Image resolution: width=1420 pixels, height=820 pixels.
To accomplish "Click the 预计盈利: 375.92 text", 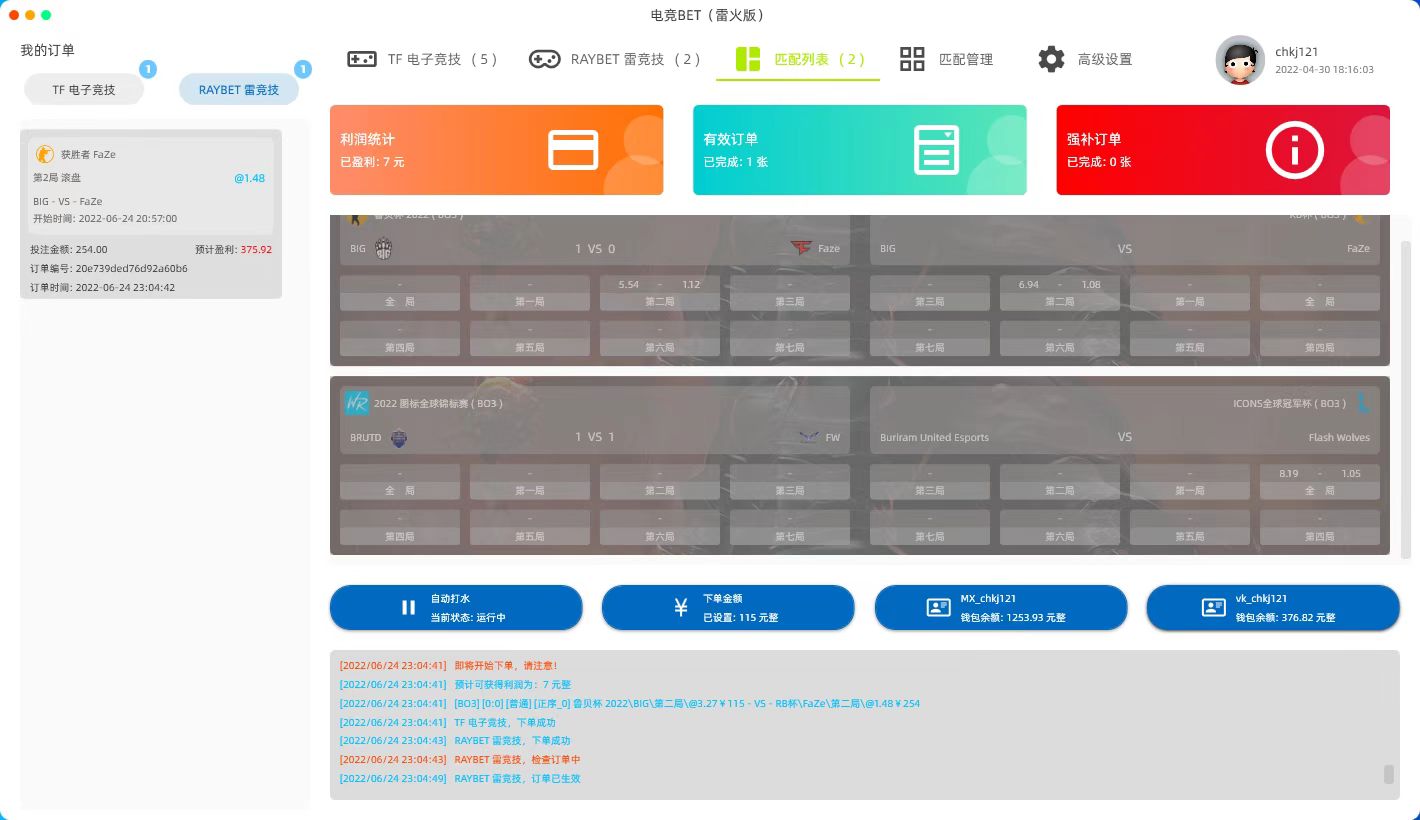I will pyautogui.click(x=233, y=250).
